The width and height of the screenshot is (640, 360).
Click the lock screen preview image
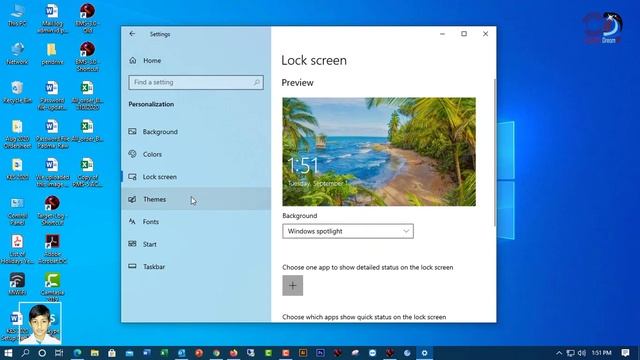click(379, 151)
